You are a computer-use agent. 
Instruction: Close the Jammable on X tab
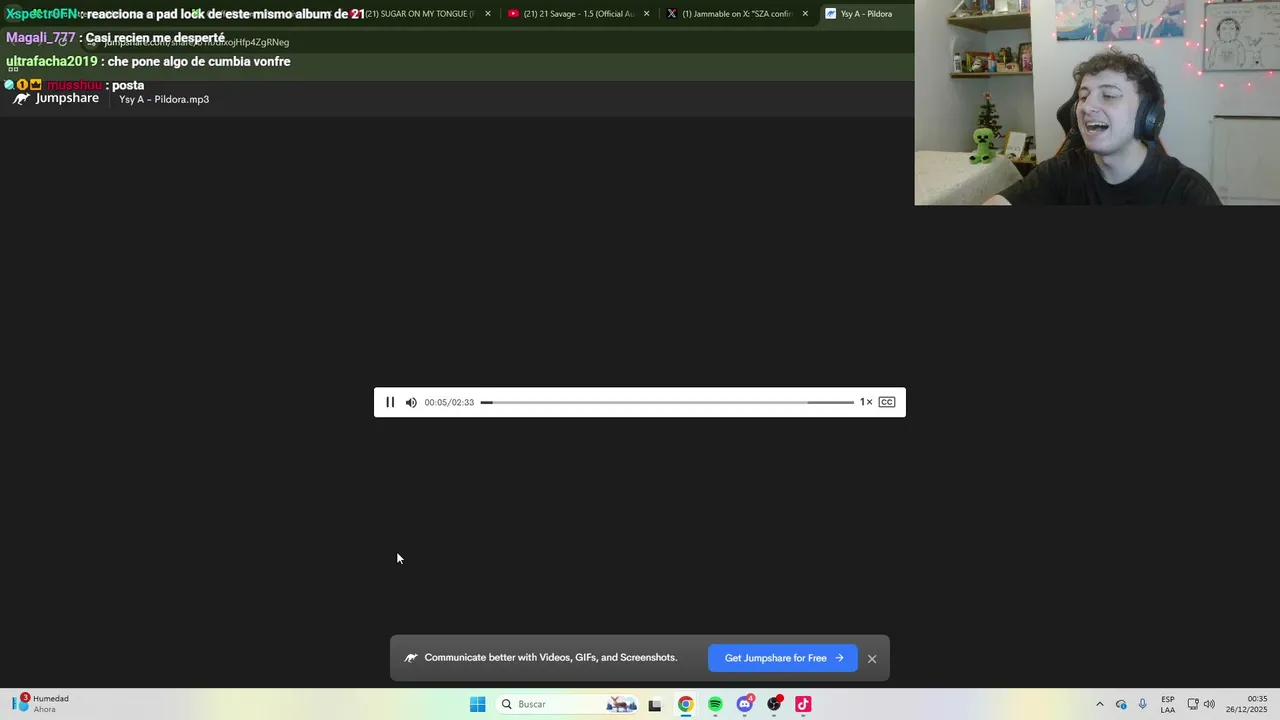click(805, 14)
